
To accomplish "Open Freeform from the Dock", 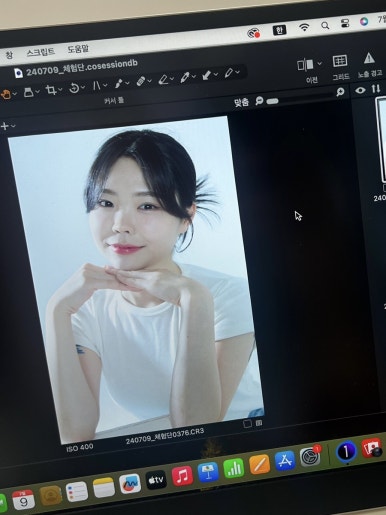I will [130, 484].
